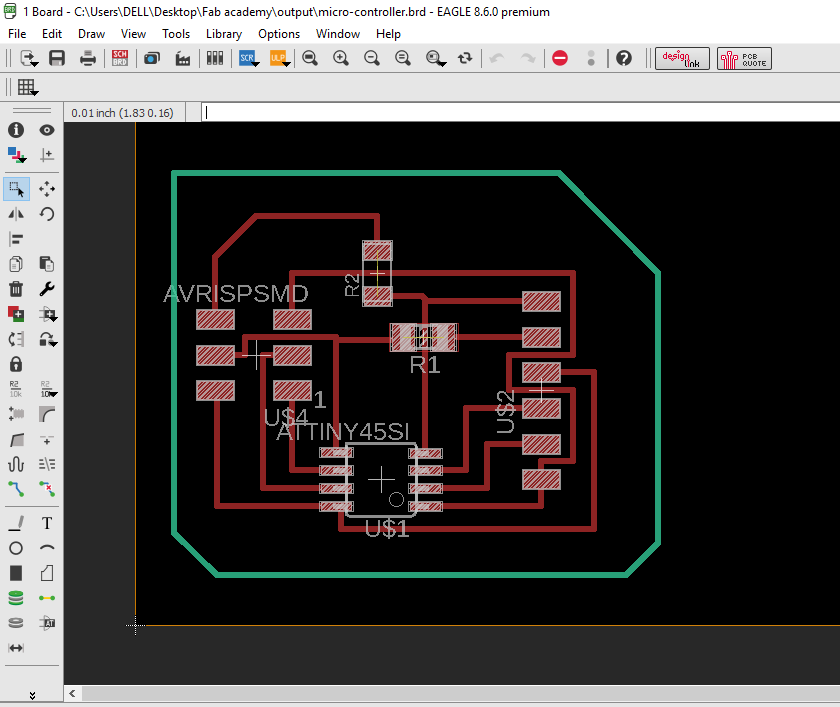
Task: Select the Via tool
Action: tap(16, 598)
